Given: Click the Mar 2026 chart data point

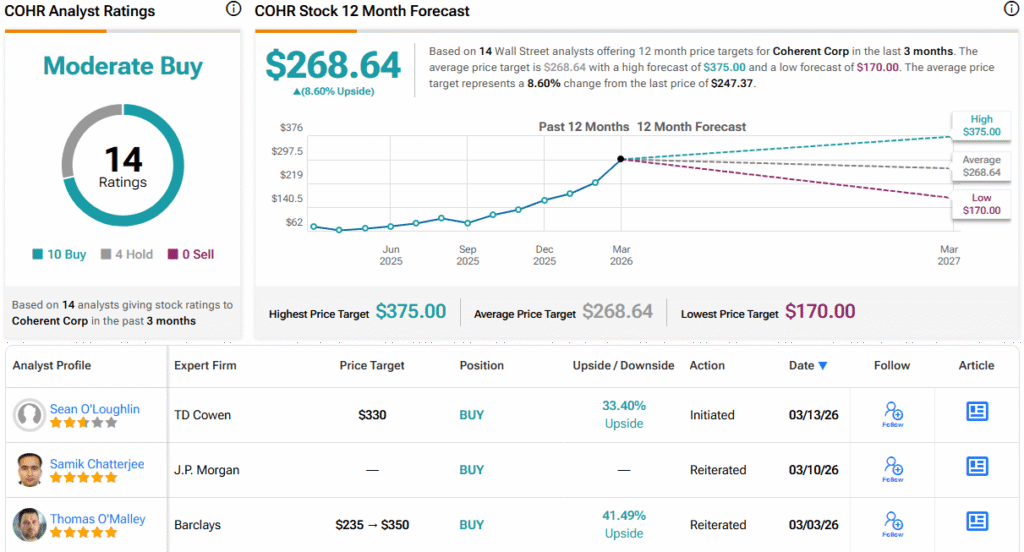Looking at the screenshot, I should click(621, 159).
